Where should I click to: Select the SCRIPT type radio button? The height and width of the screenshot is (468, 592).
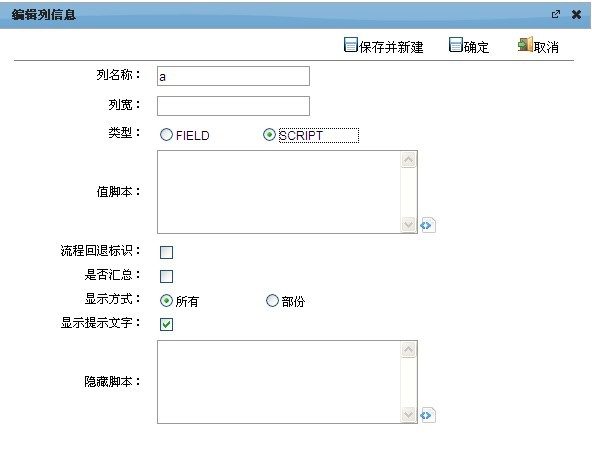[x=269, y=135]
